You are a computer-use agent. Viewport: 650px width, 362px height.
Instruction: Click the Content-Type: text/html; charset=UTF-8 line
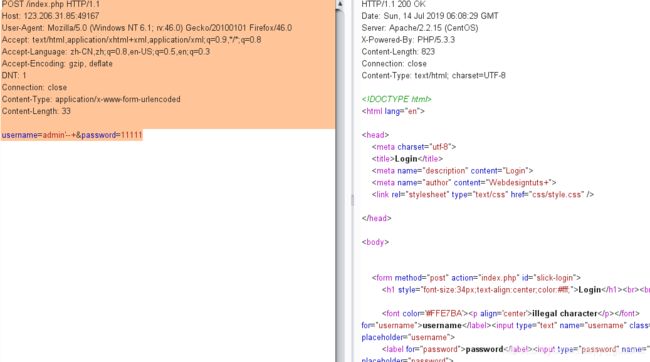(433, 75)
